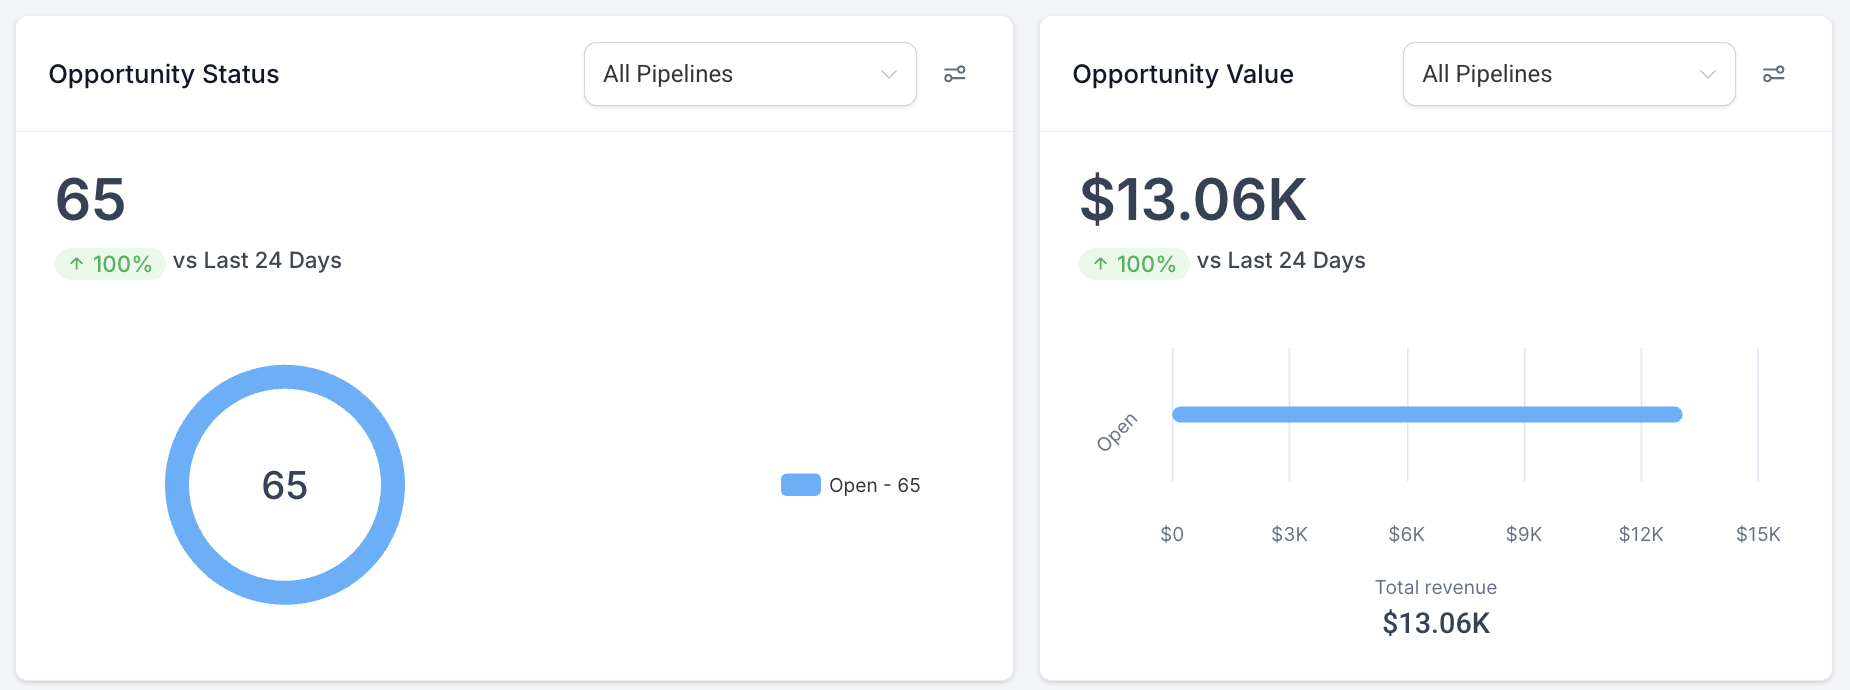Click the green up-arrow badge on Opportunity Value
The width and height of the screenshot is (1850, 690).
coord(1133,263)
